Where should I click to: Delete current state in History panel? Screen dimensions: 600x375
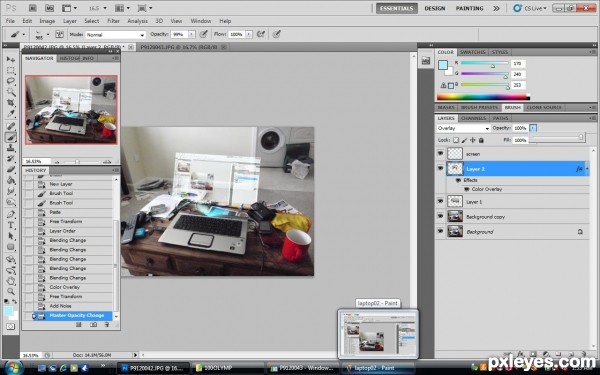[107, 324]
